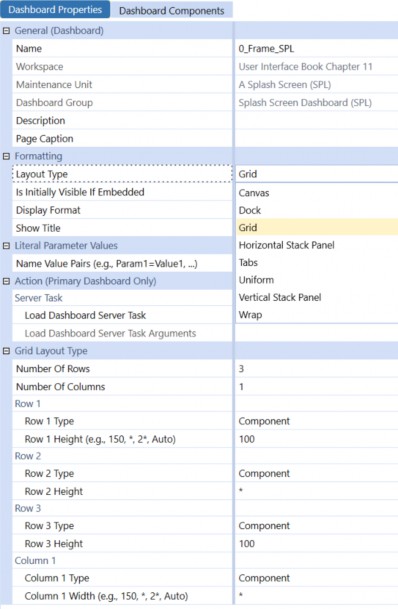
Task: Select the Layout Type property label
Action: tap(42, 174)
